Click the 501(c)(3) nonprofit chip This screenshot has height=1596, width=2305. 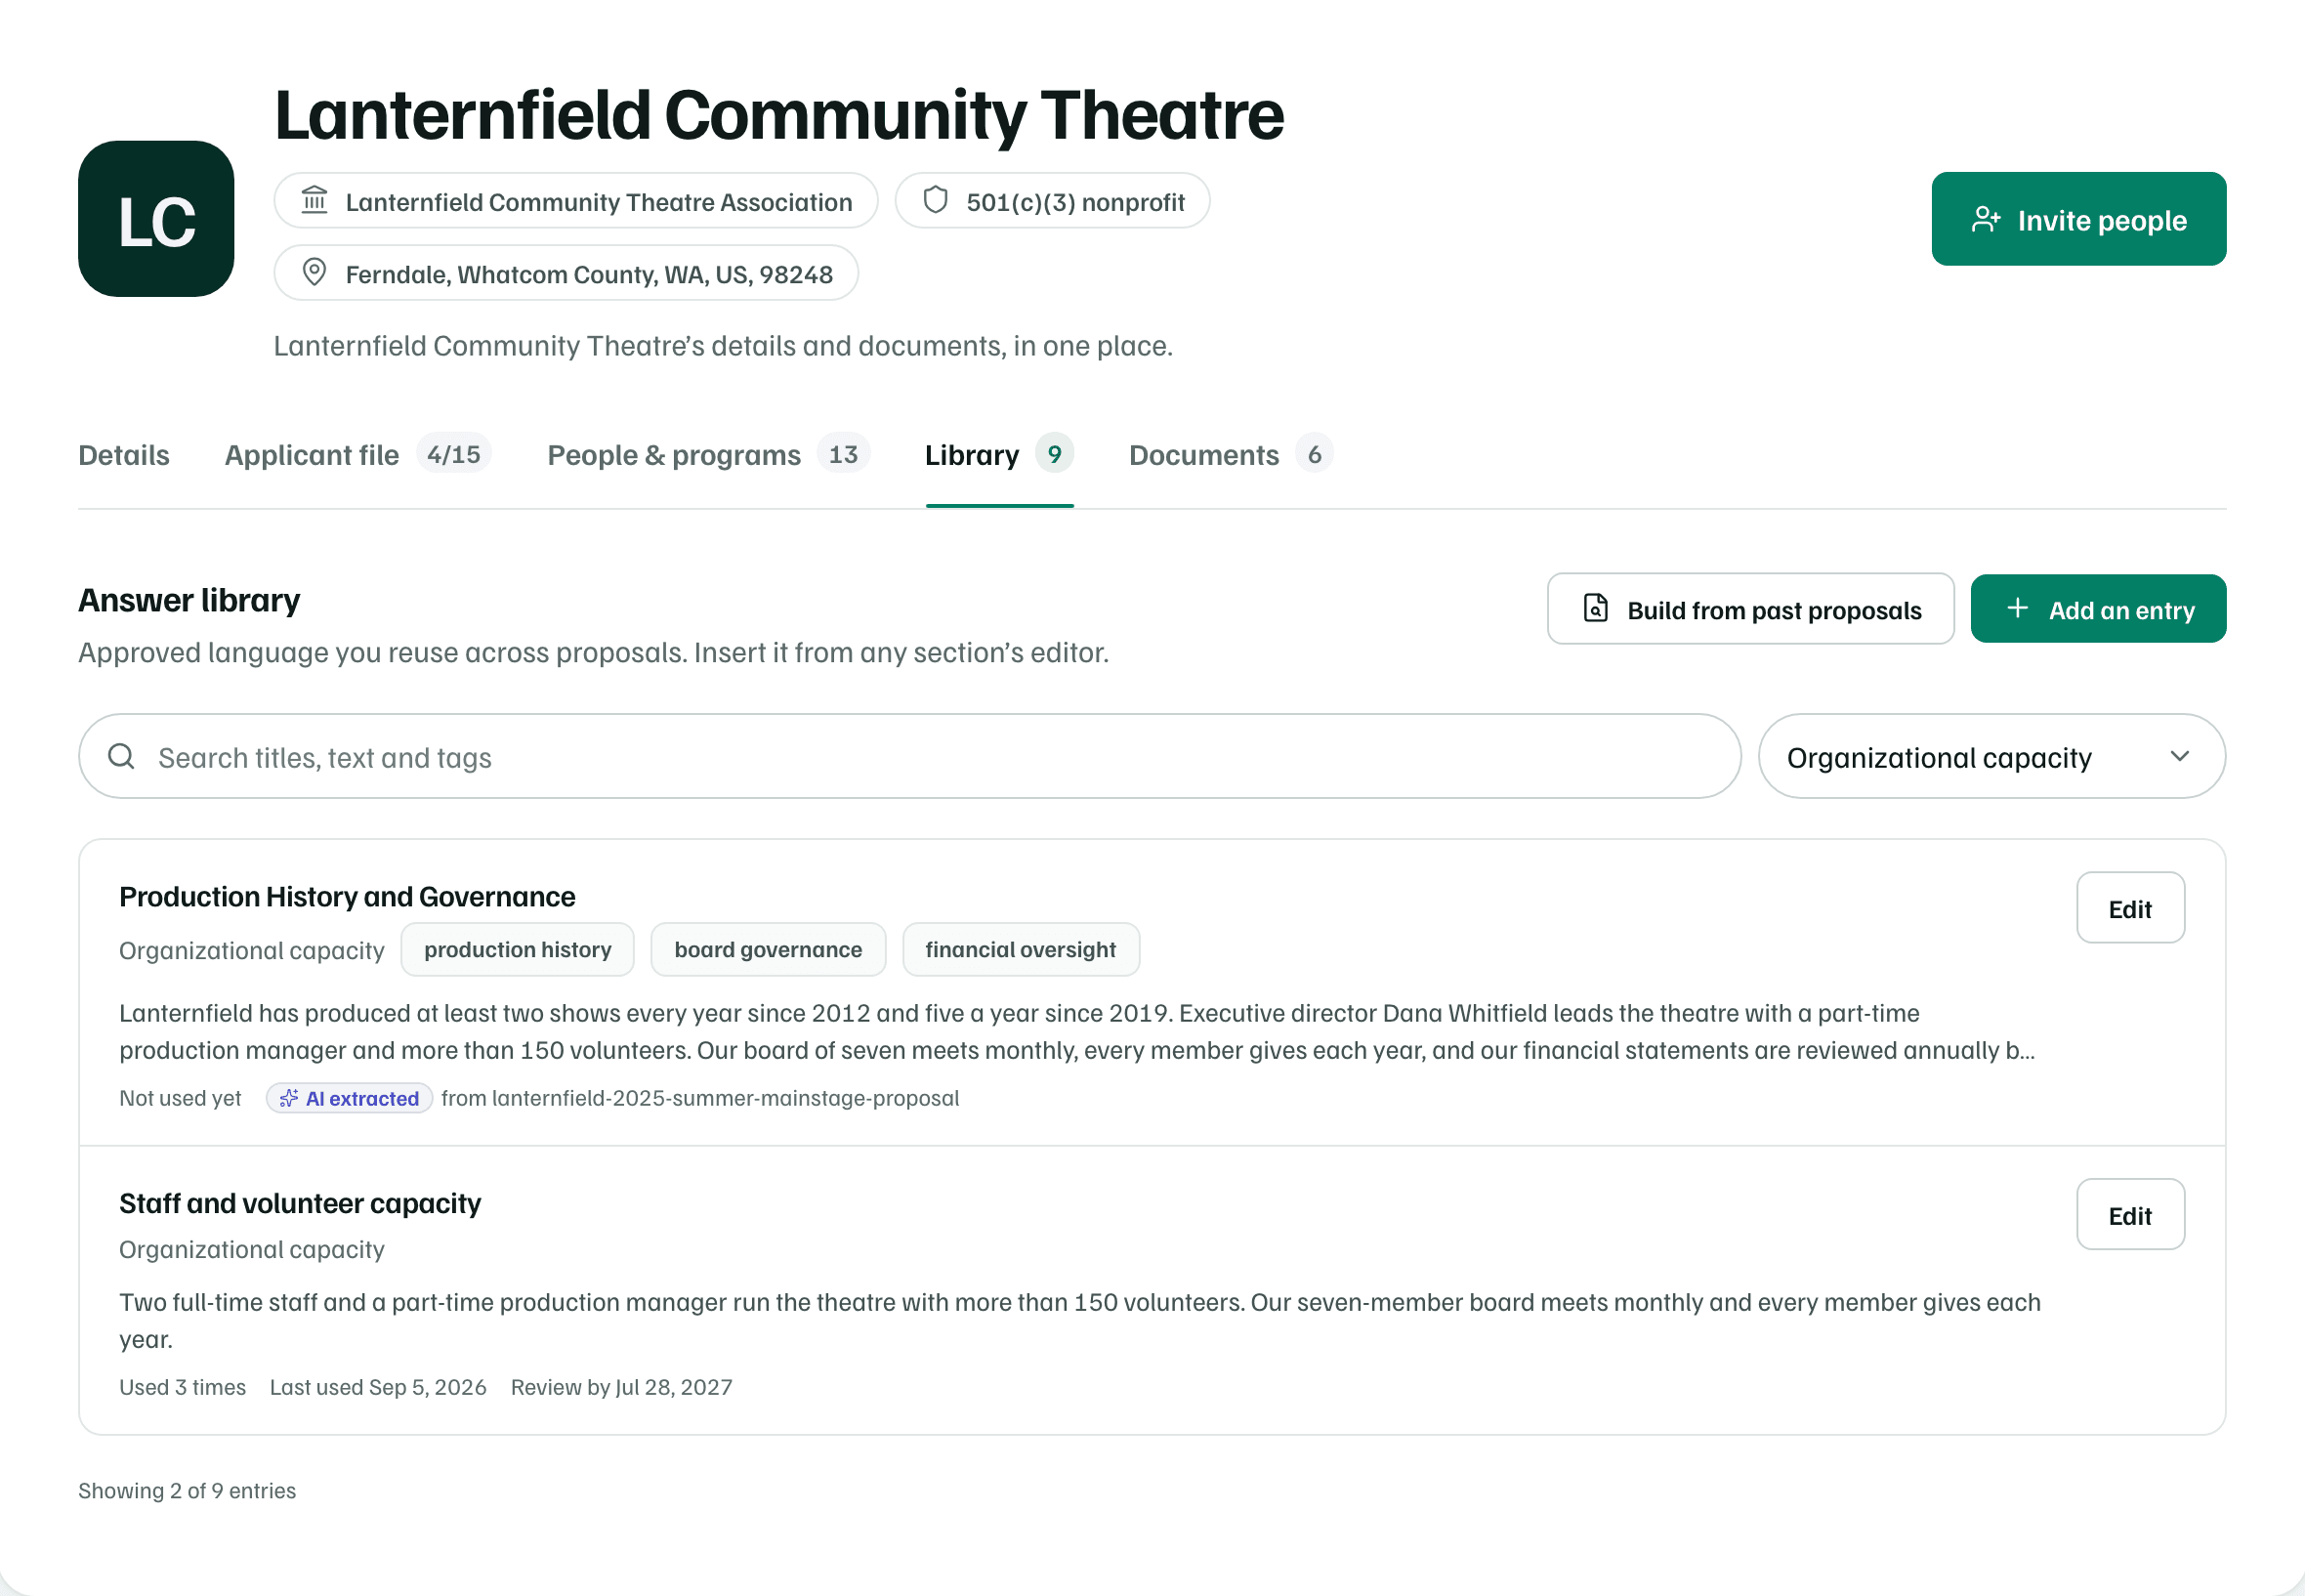pos(1053,201)
